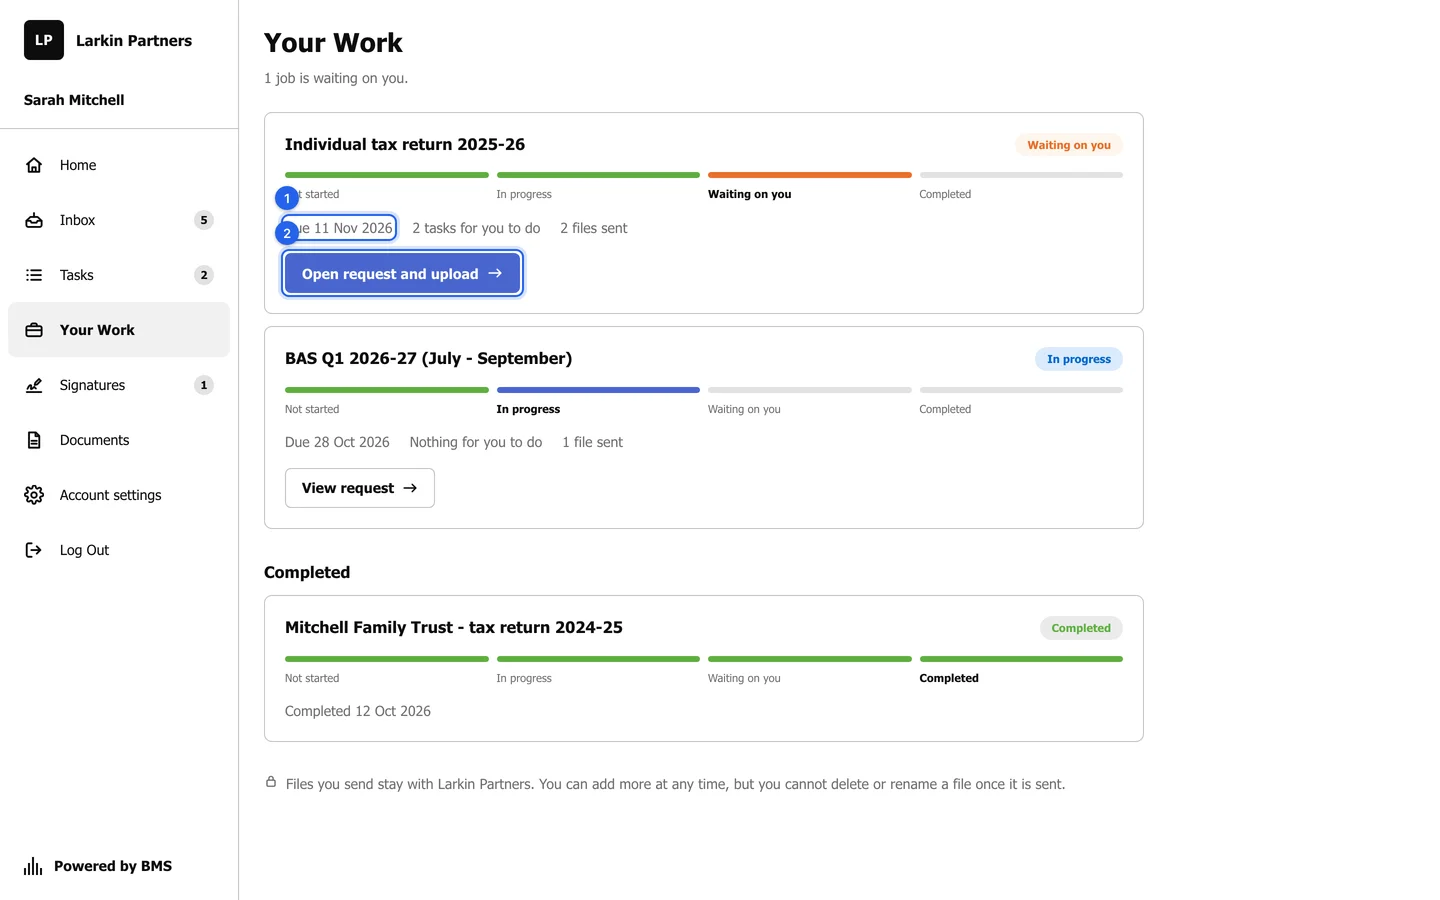Click the Your Work briefcase icon
This screenshot has height=900, width=1440.
(x=34, y=330)
